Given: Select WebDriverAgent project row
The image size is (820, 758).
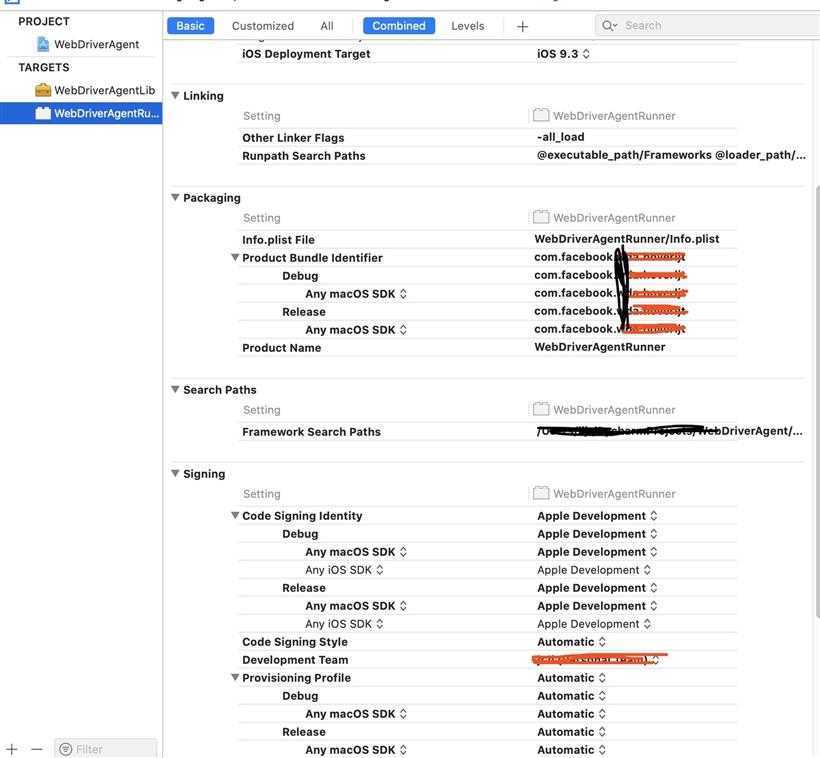Looking at the screenshot, I should click(81, 44).
